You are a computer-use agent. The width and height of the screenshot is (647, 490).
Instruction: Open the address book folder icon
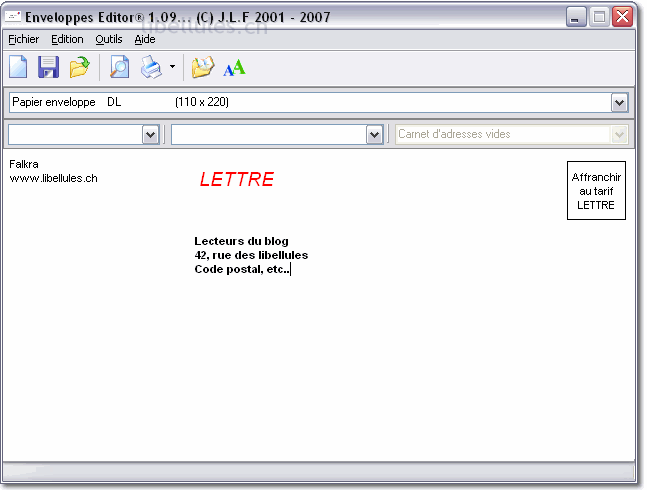click(203, 67)
